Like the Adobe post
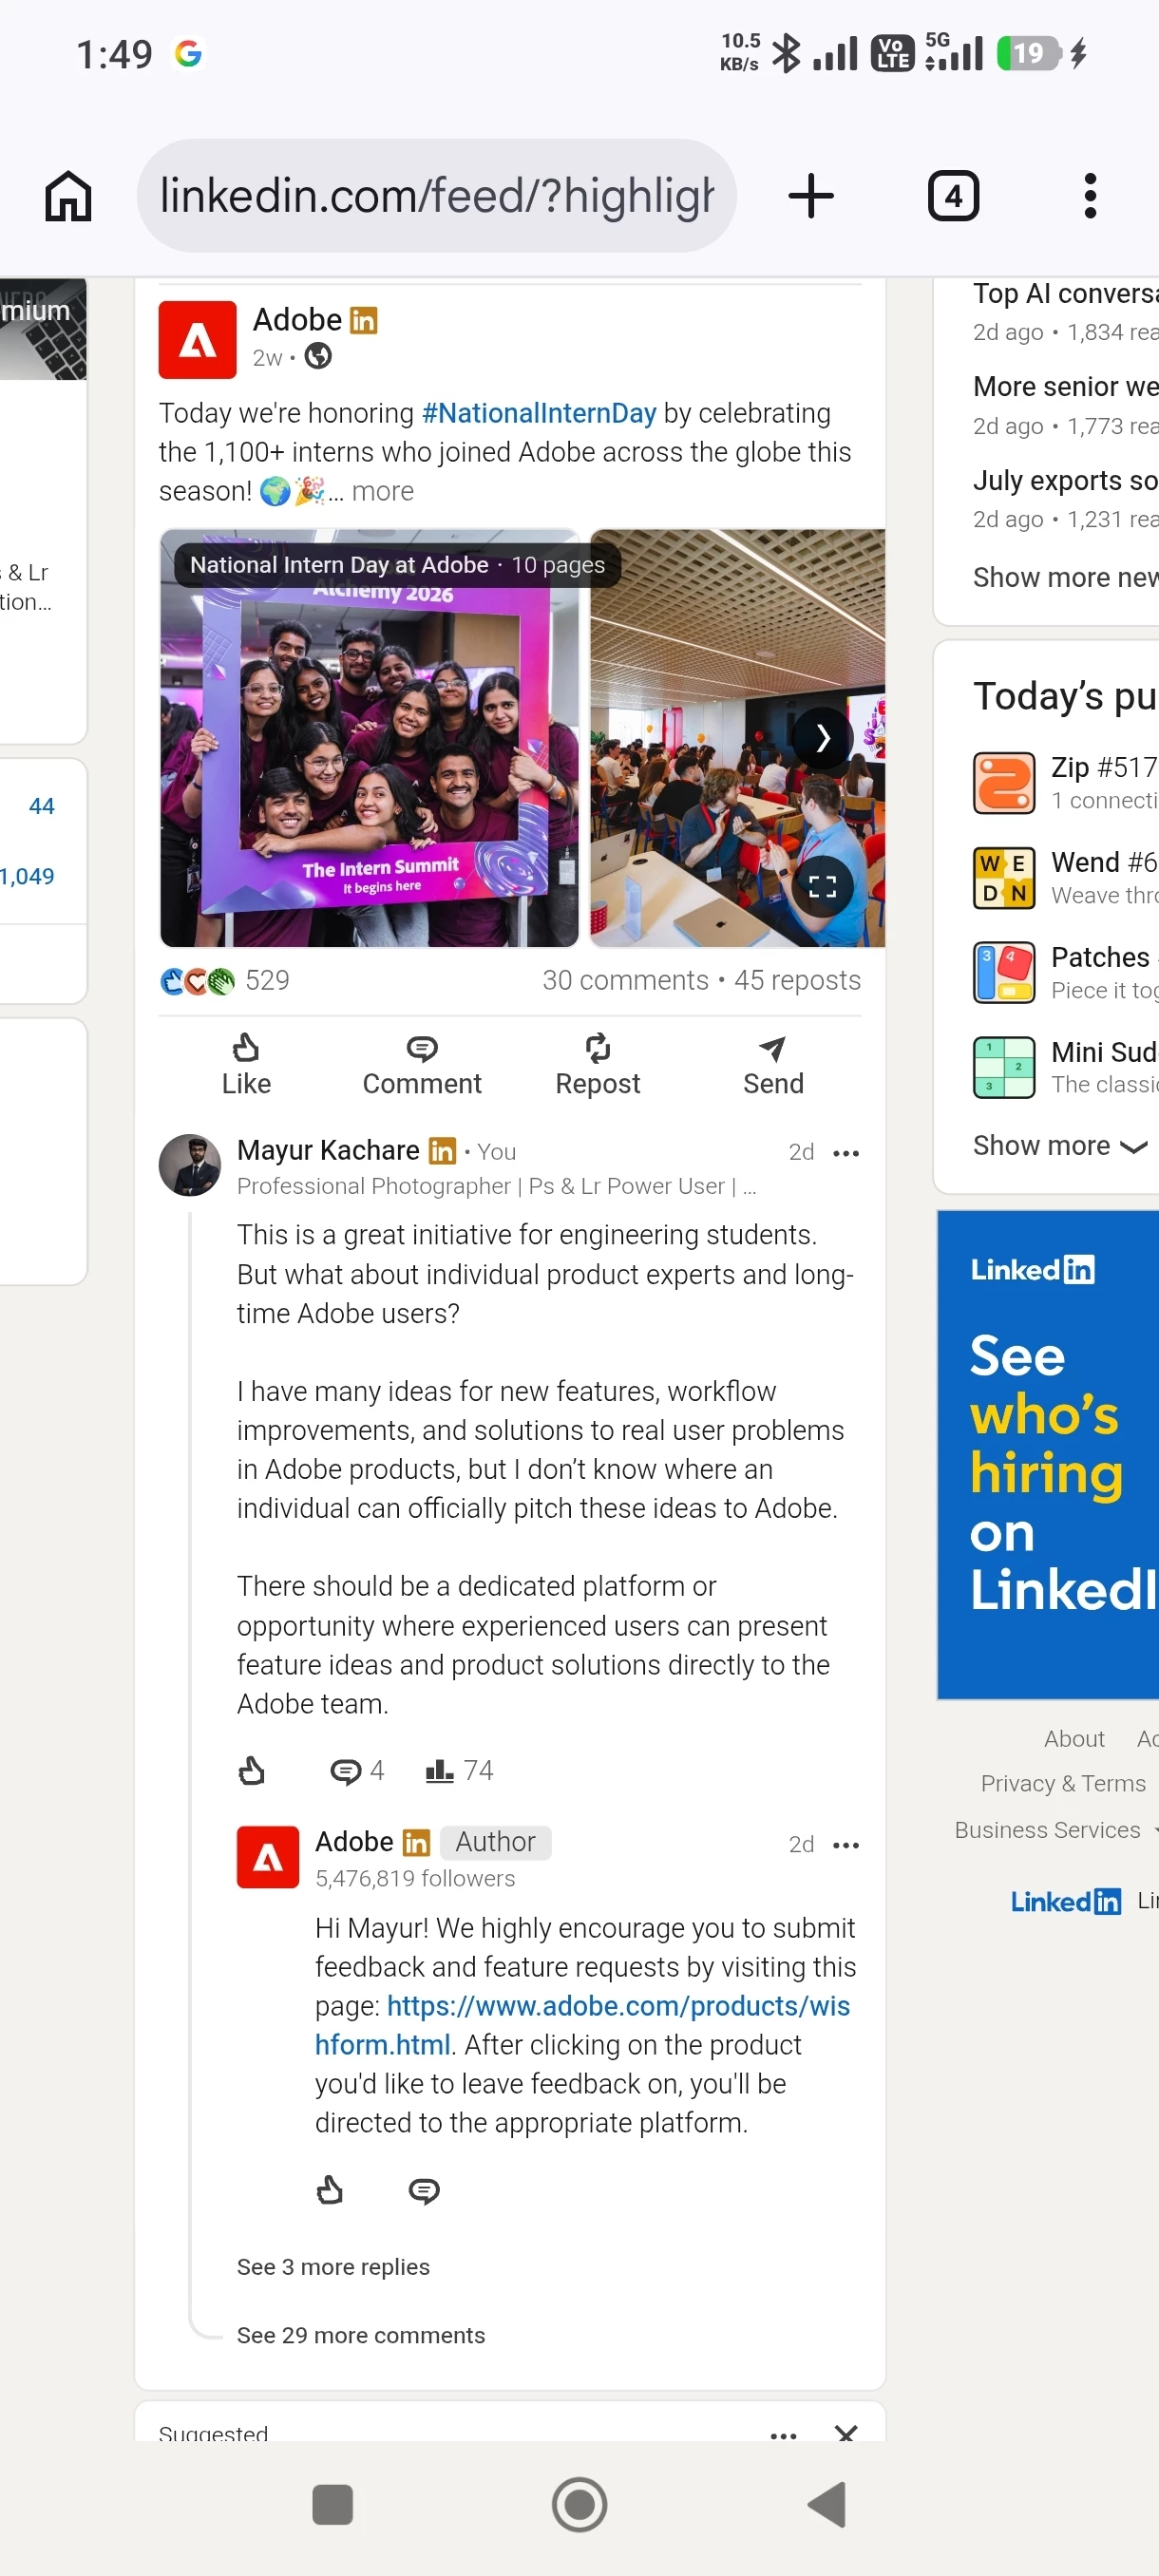1159x2576 pixels. point(246,1064)
